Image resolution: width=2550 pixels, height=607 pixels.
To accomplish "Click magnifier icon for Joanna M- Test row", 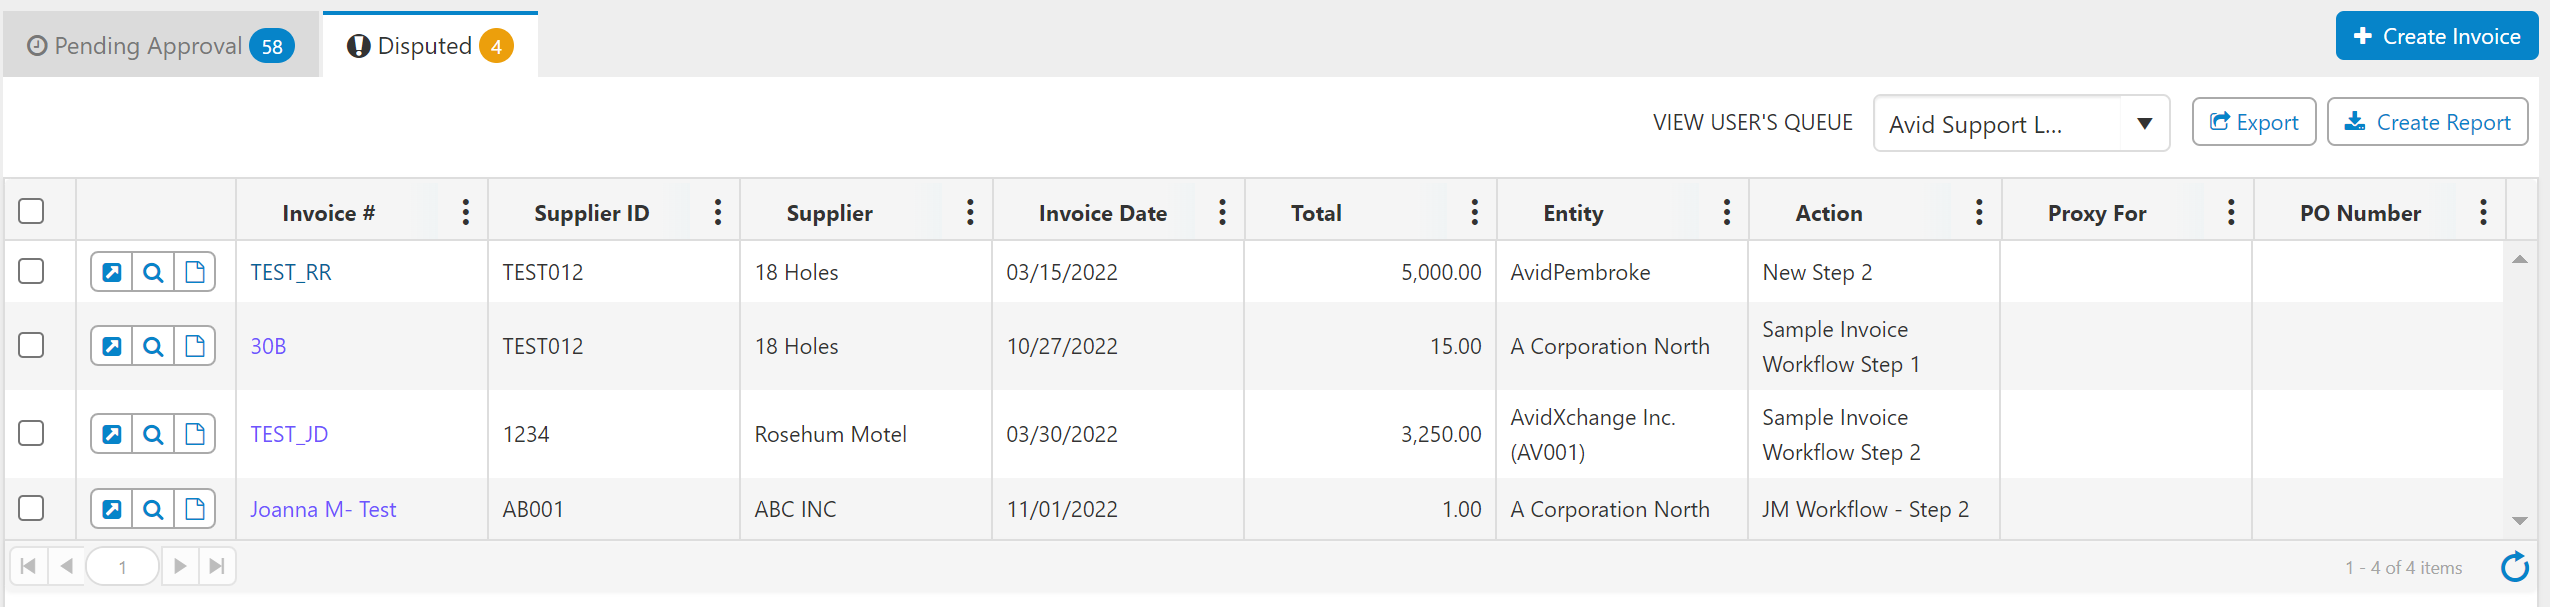I will 153,509.
